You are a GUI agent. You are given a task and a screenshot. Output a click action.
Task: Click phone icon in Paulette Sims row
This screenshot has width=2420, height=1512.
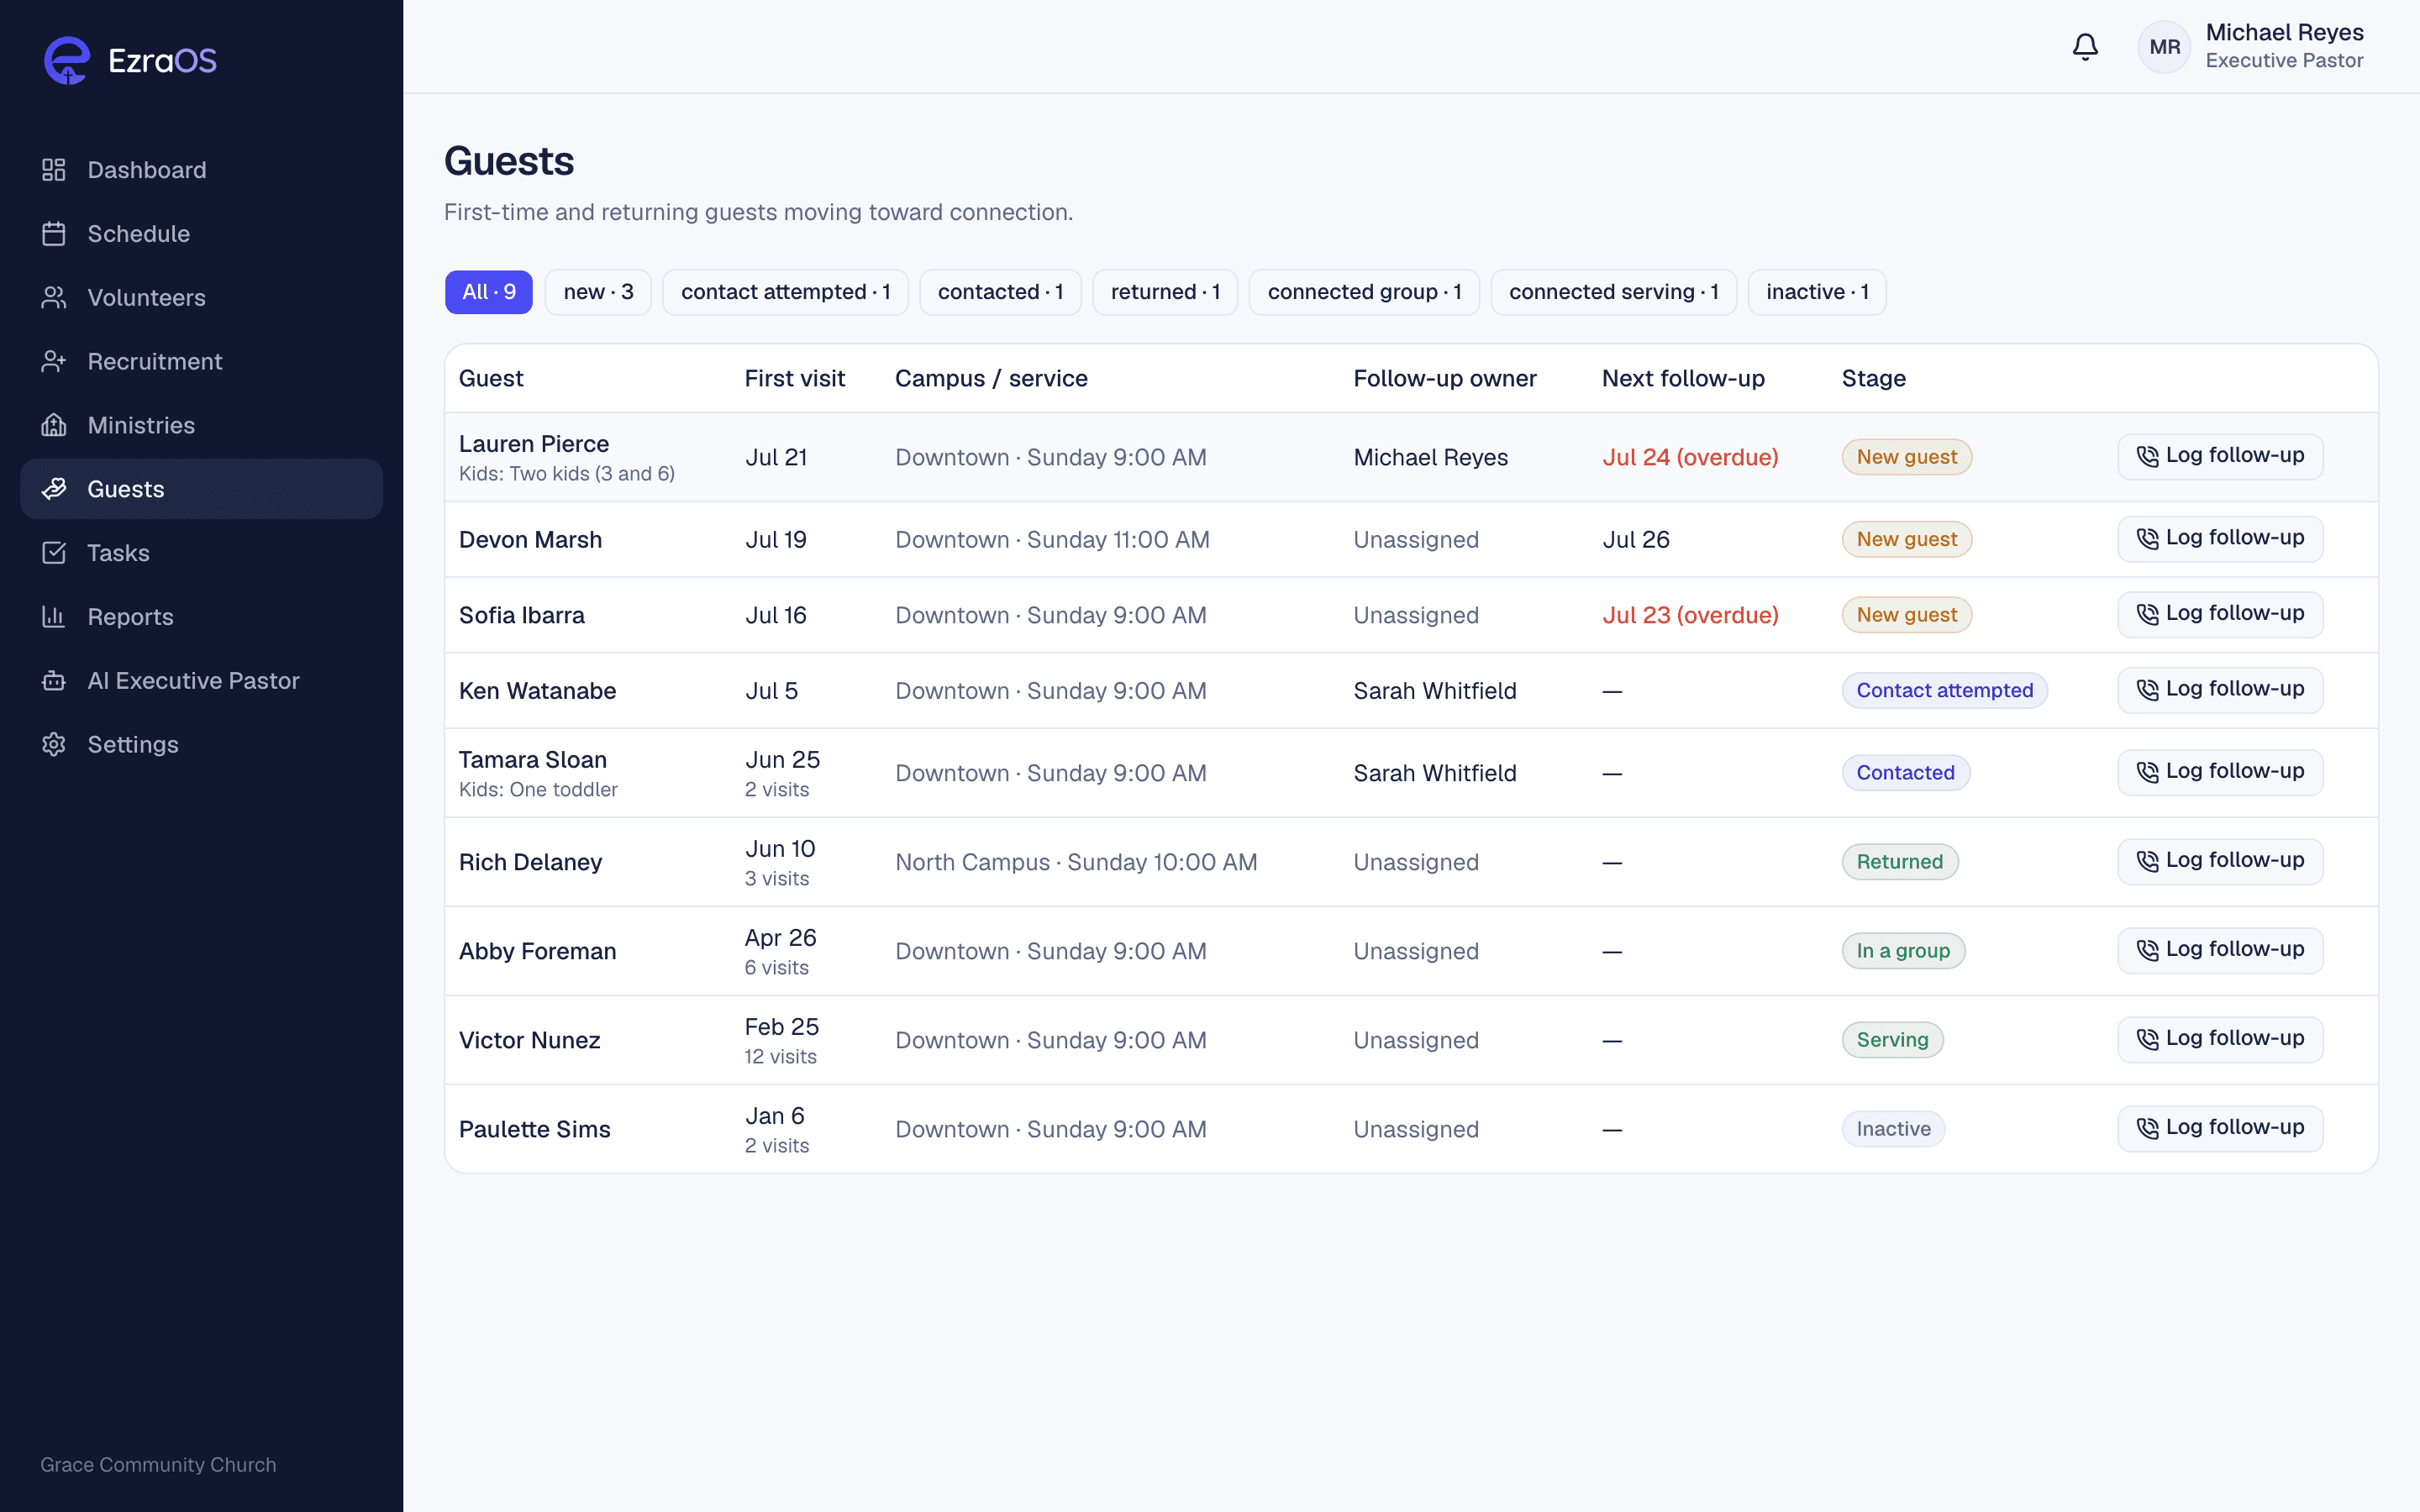[2147, 1128]
